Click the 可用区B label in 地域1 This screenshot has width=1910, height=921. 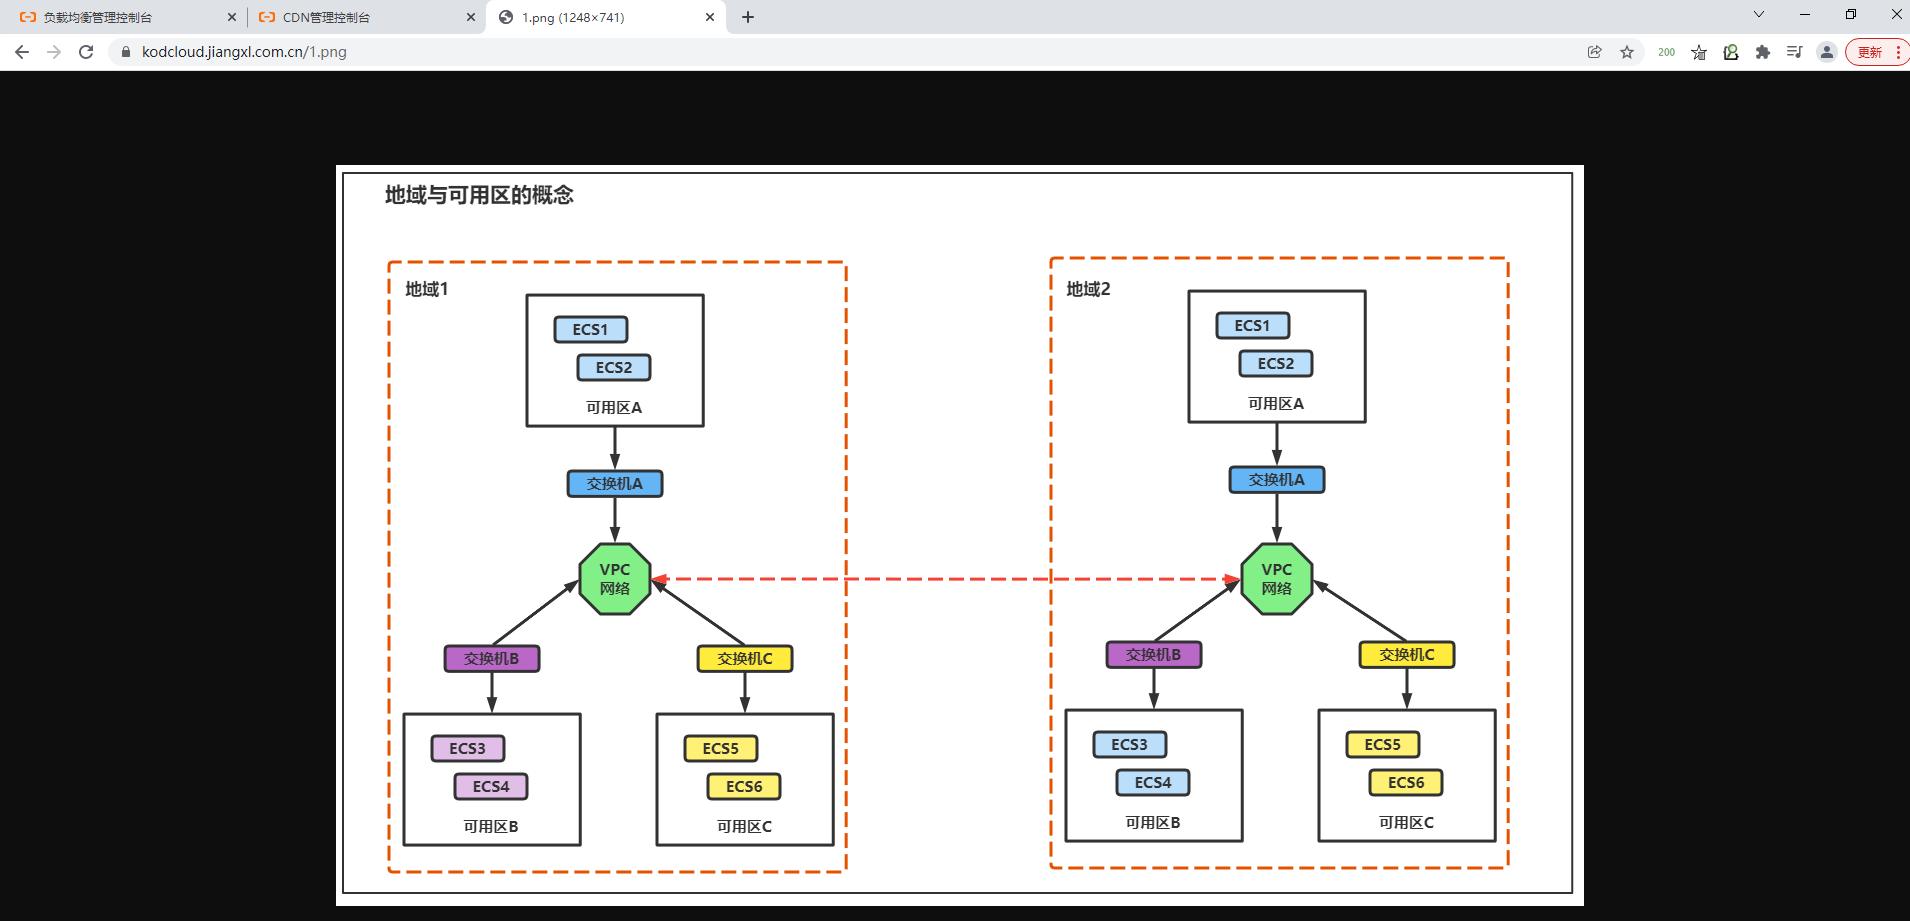click(491, 826)
